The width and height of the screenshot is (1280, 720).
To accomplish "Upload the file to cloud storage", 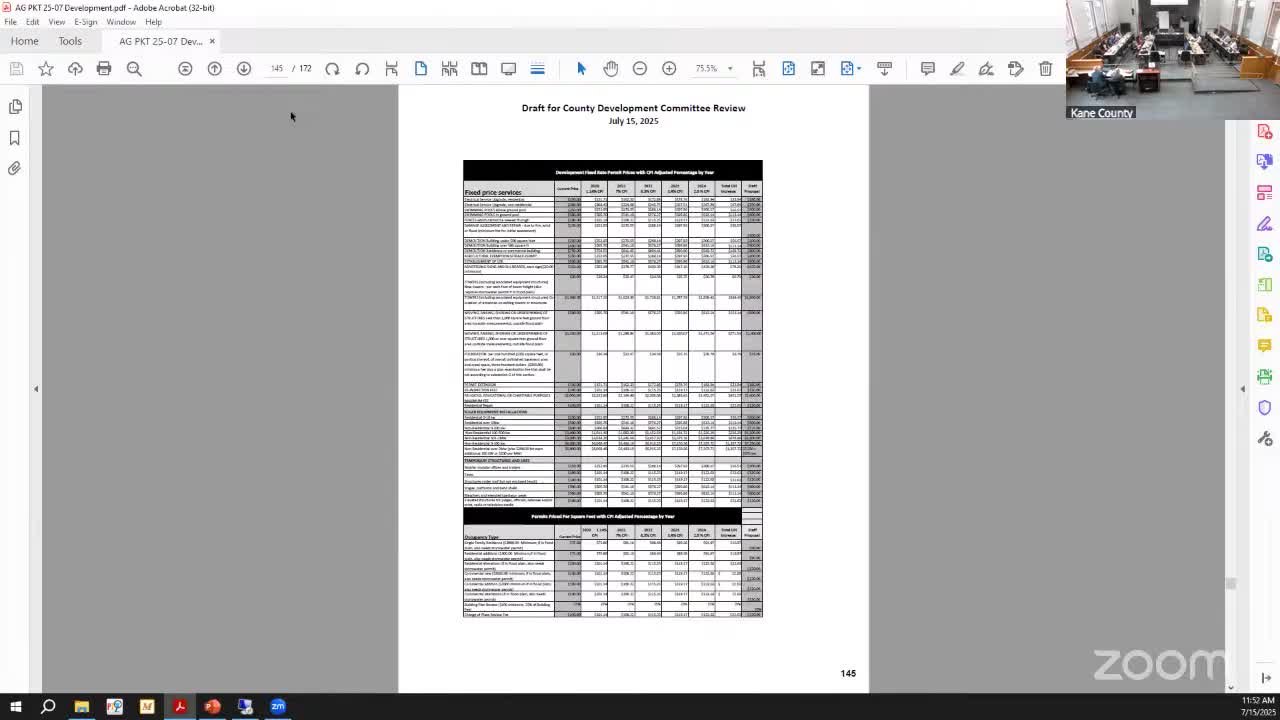I will click(75, 68).
